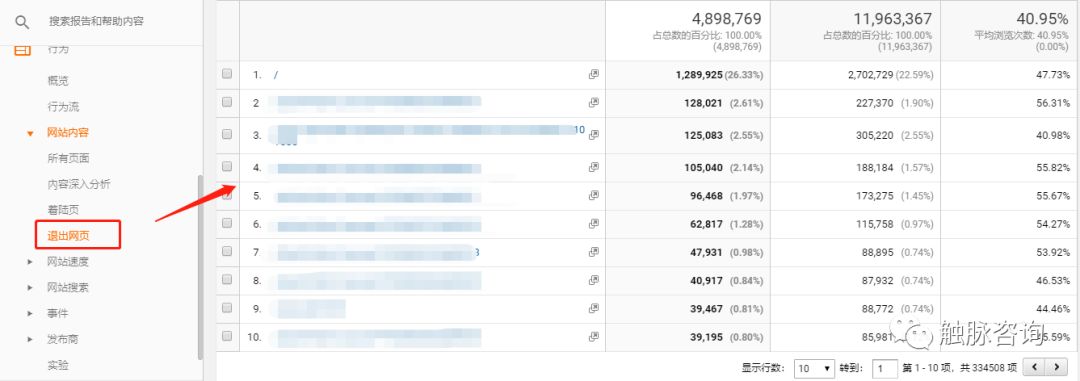Click the 搜索报告和帮助内容 search field
This screenshot has height=381, width=1080.
tap(96, 22)
